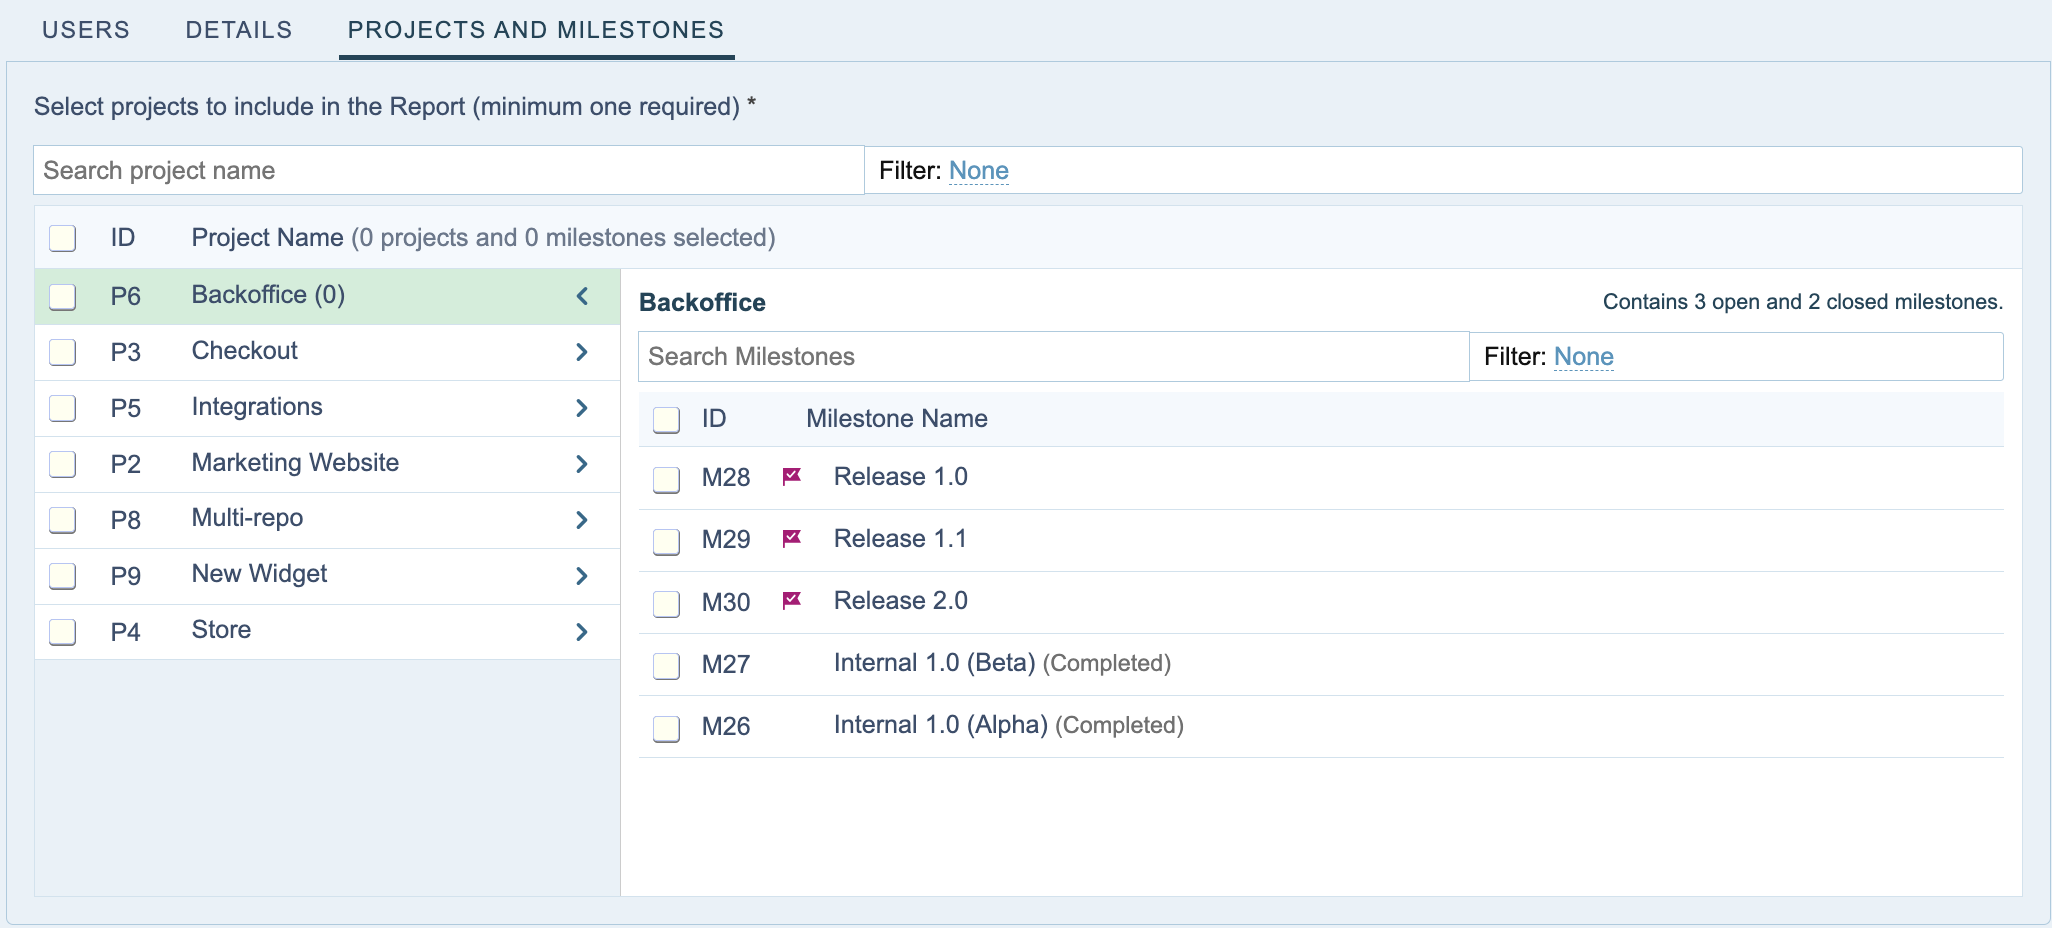Collapse the Backoffice project milestones panel

pyautogui.click(x=582, y=296)
